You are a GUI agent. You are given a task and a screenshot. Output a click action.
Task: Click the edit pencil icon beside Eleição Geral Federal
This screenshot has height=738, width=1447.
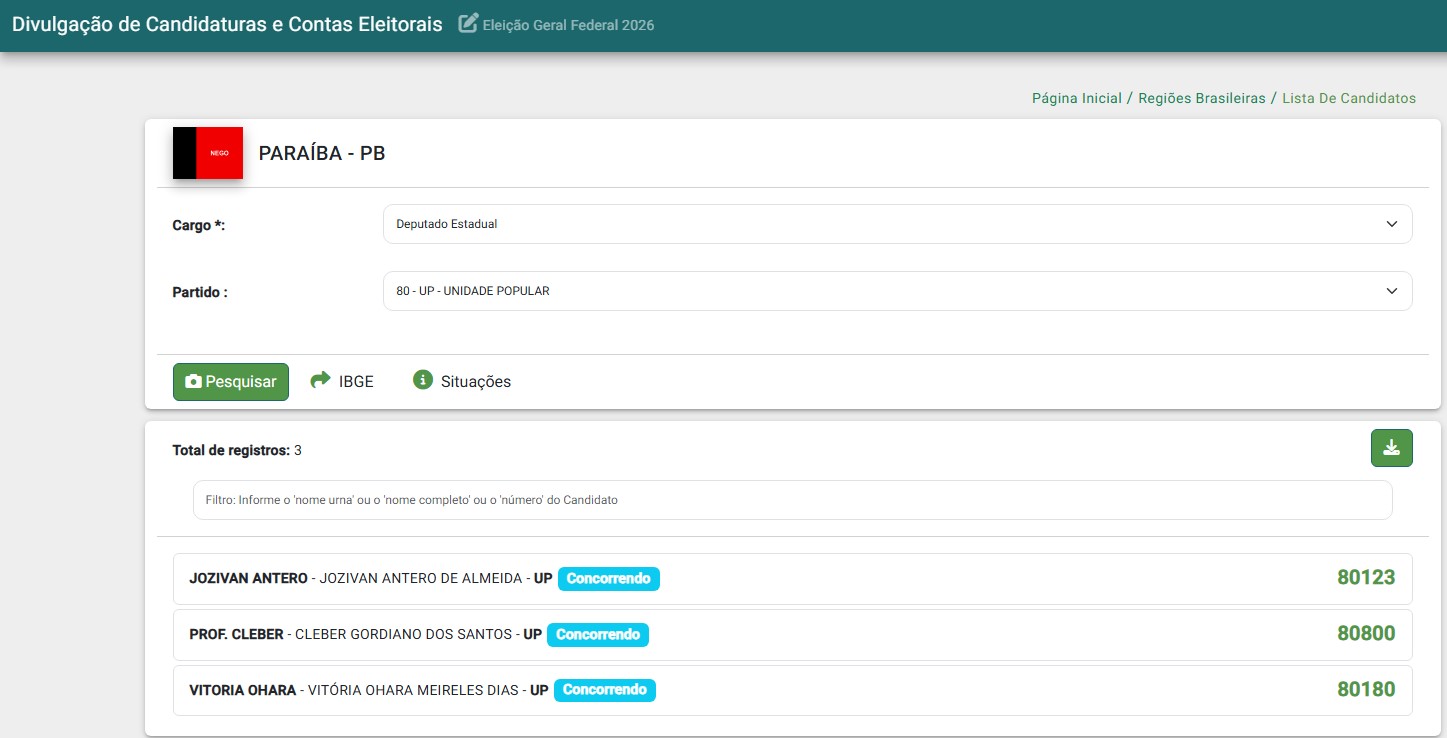[x=468, y=23]
